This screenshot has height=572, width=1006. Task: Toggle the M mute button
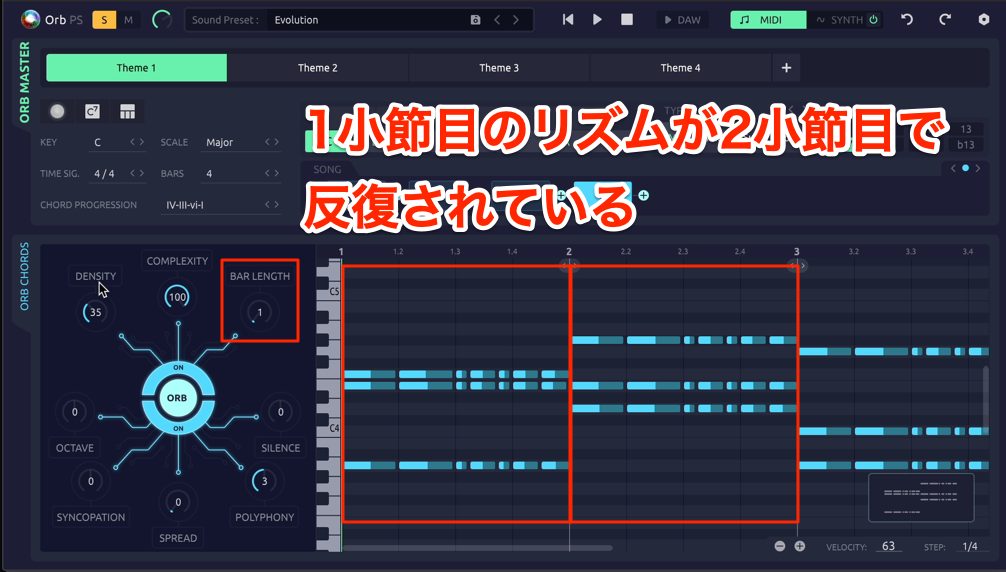tap(128, 20)
